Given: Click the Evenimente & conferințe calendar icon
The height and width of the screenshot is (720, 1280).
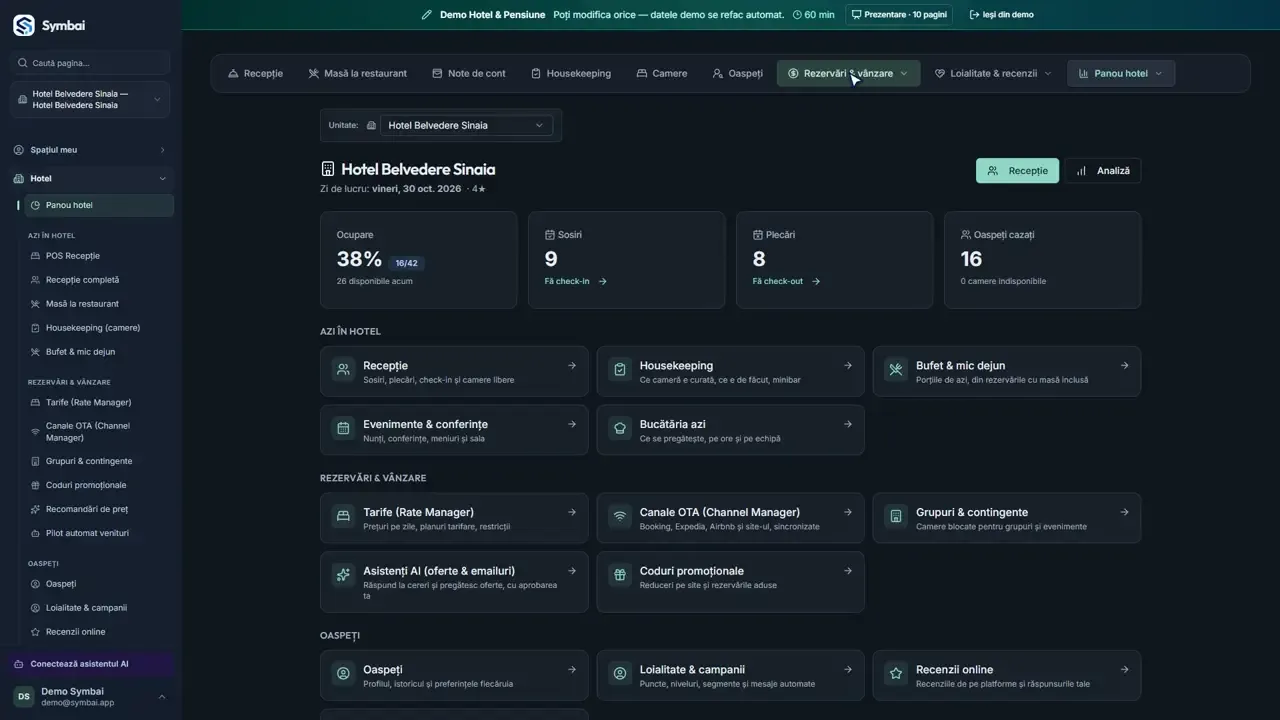Looking at the screenshot, I should (343, 429).
